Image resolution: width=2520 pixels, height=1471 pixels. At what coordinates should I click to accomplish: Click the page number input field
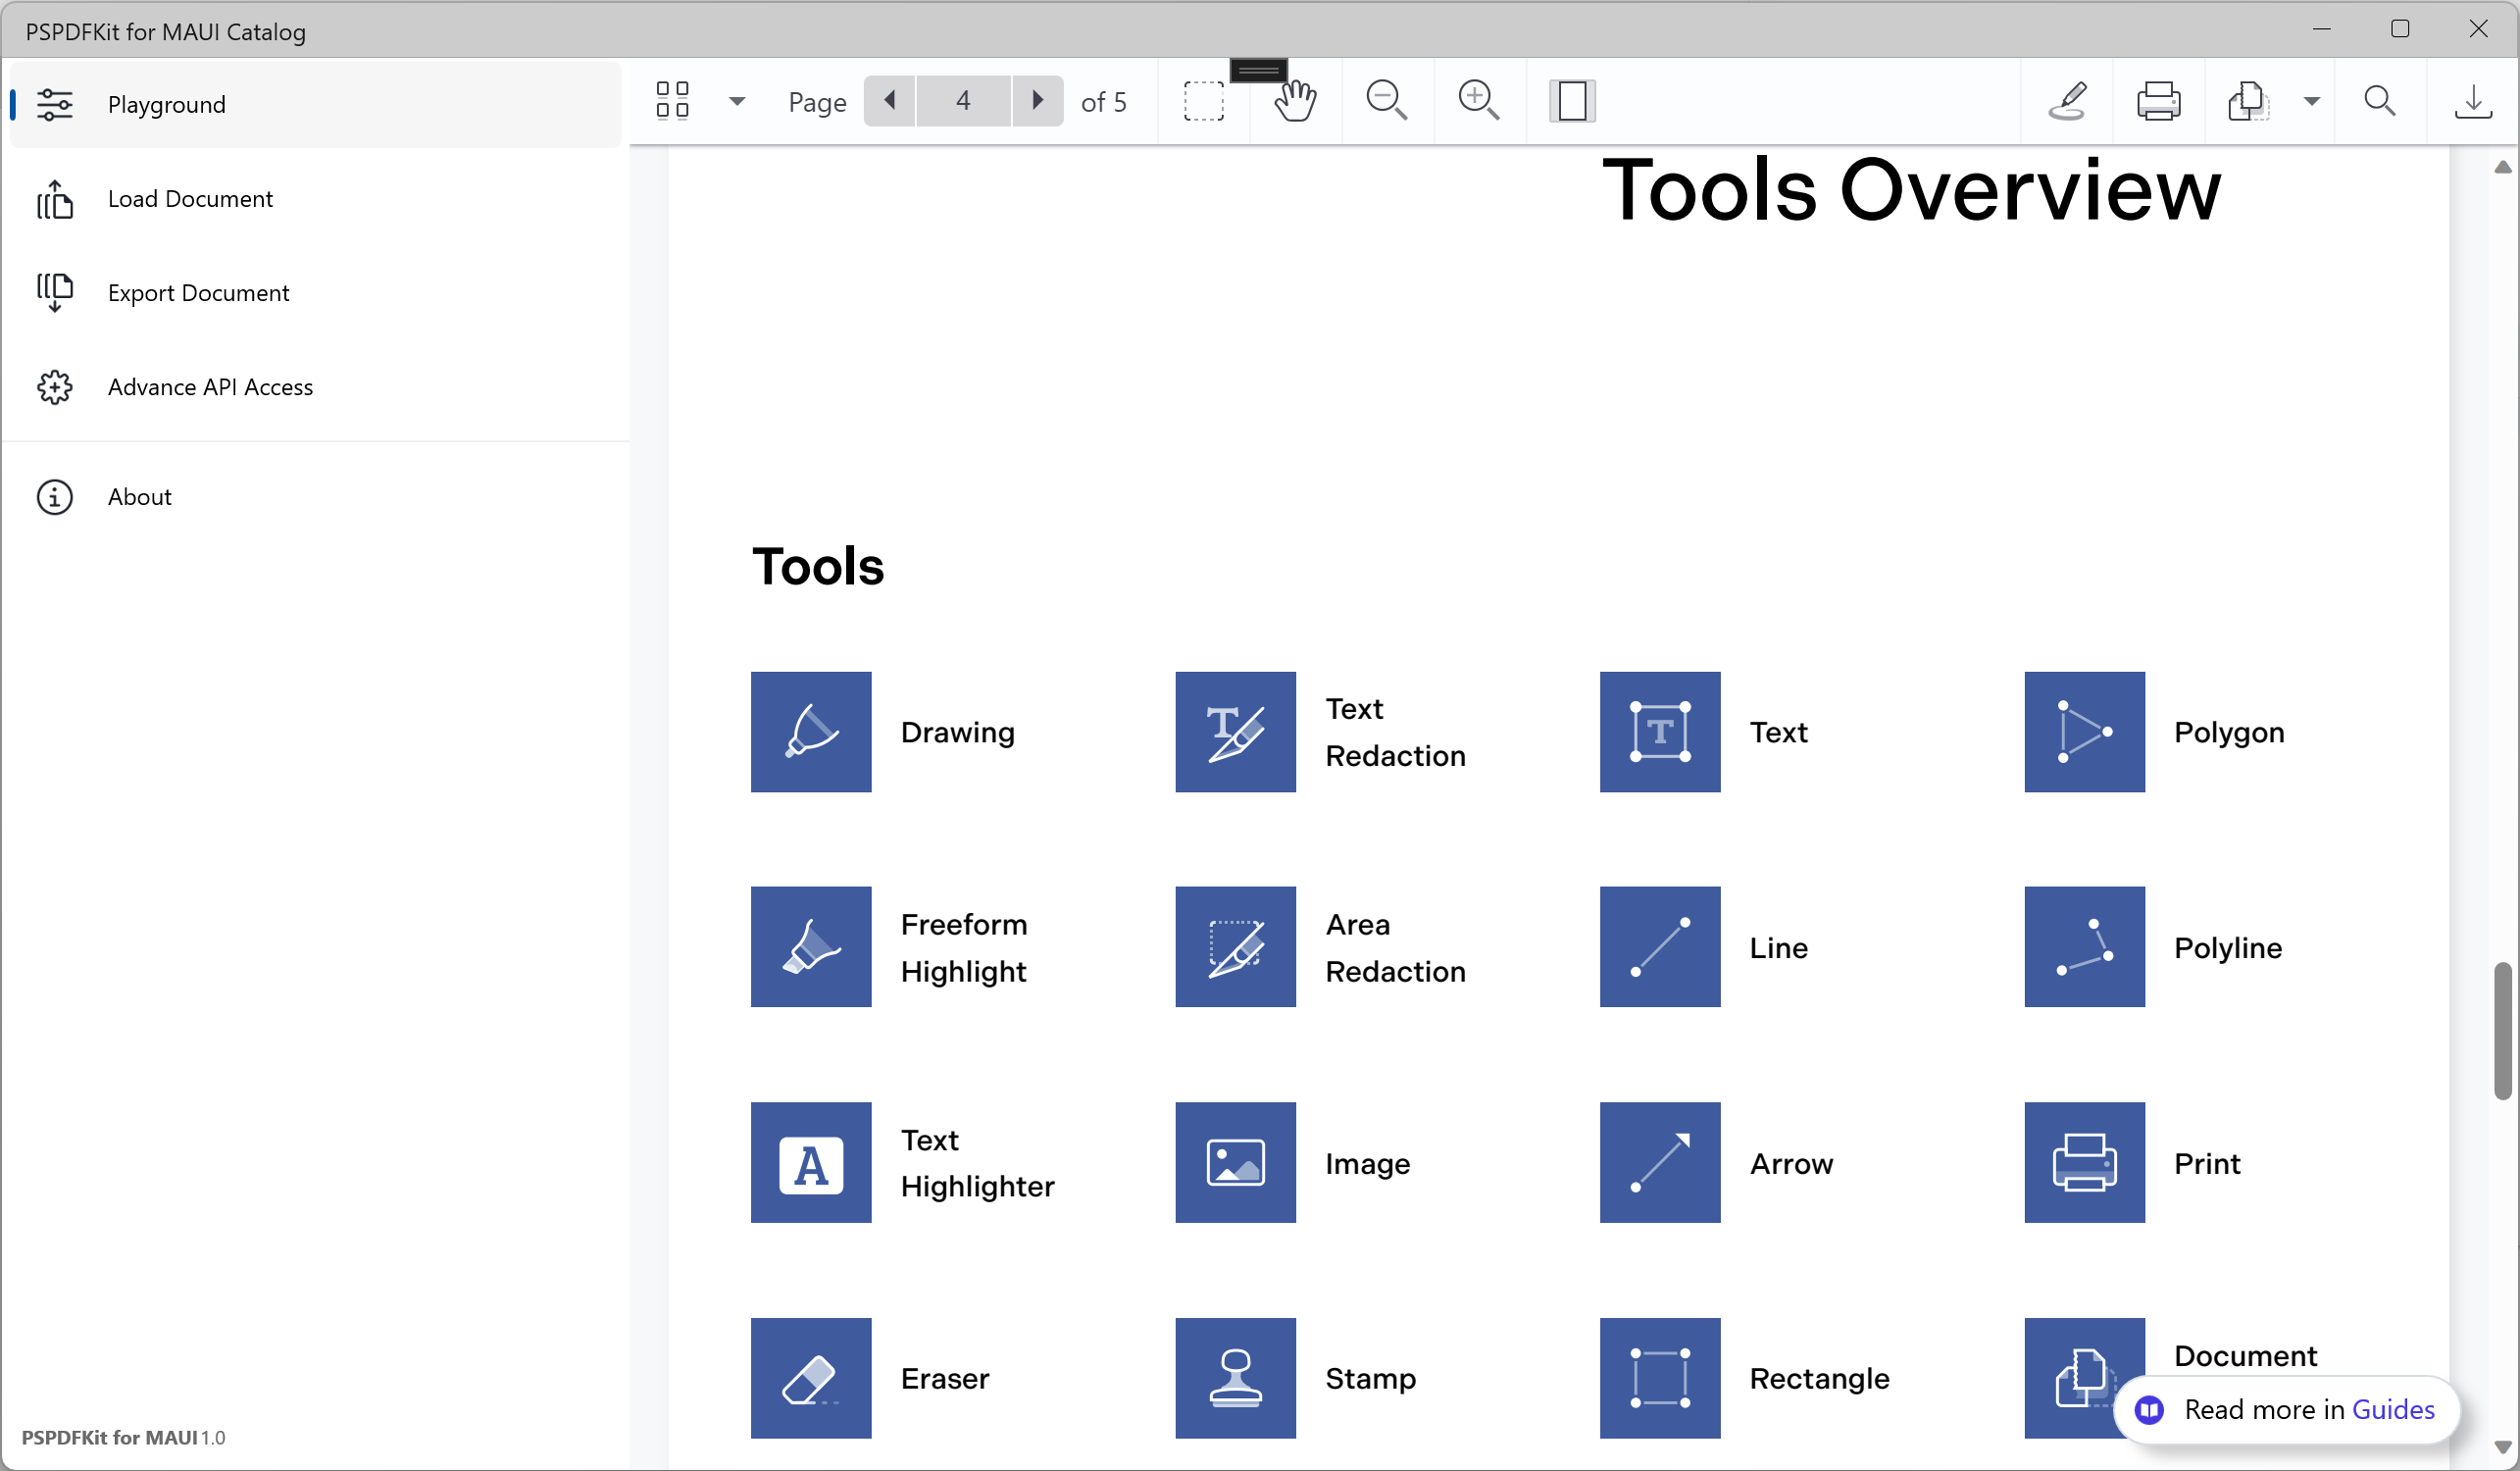[x=963, y=101]
